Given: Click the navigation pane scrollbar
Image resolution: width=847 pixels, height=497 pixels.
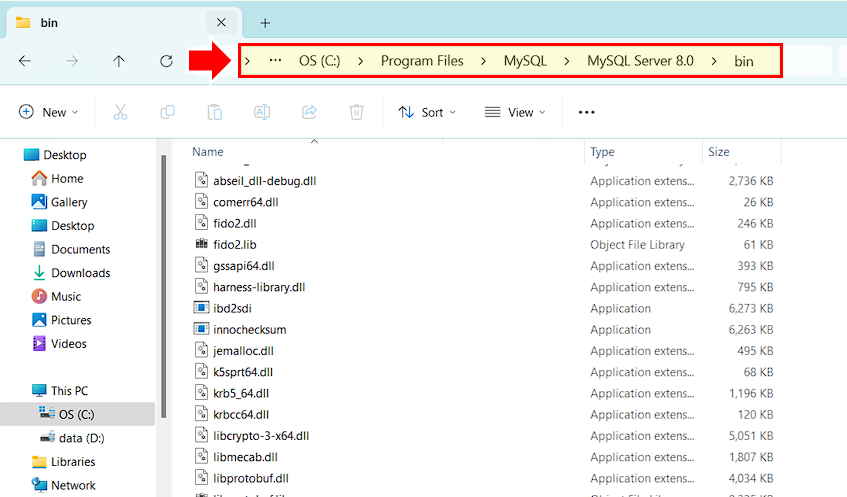Looking at the screenshot, I should click(163, 286).
